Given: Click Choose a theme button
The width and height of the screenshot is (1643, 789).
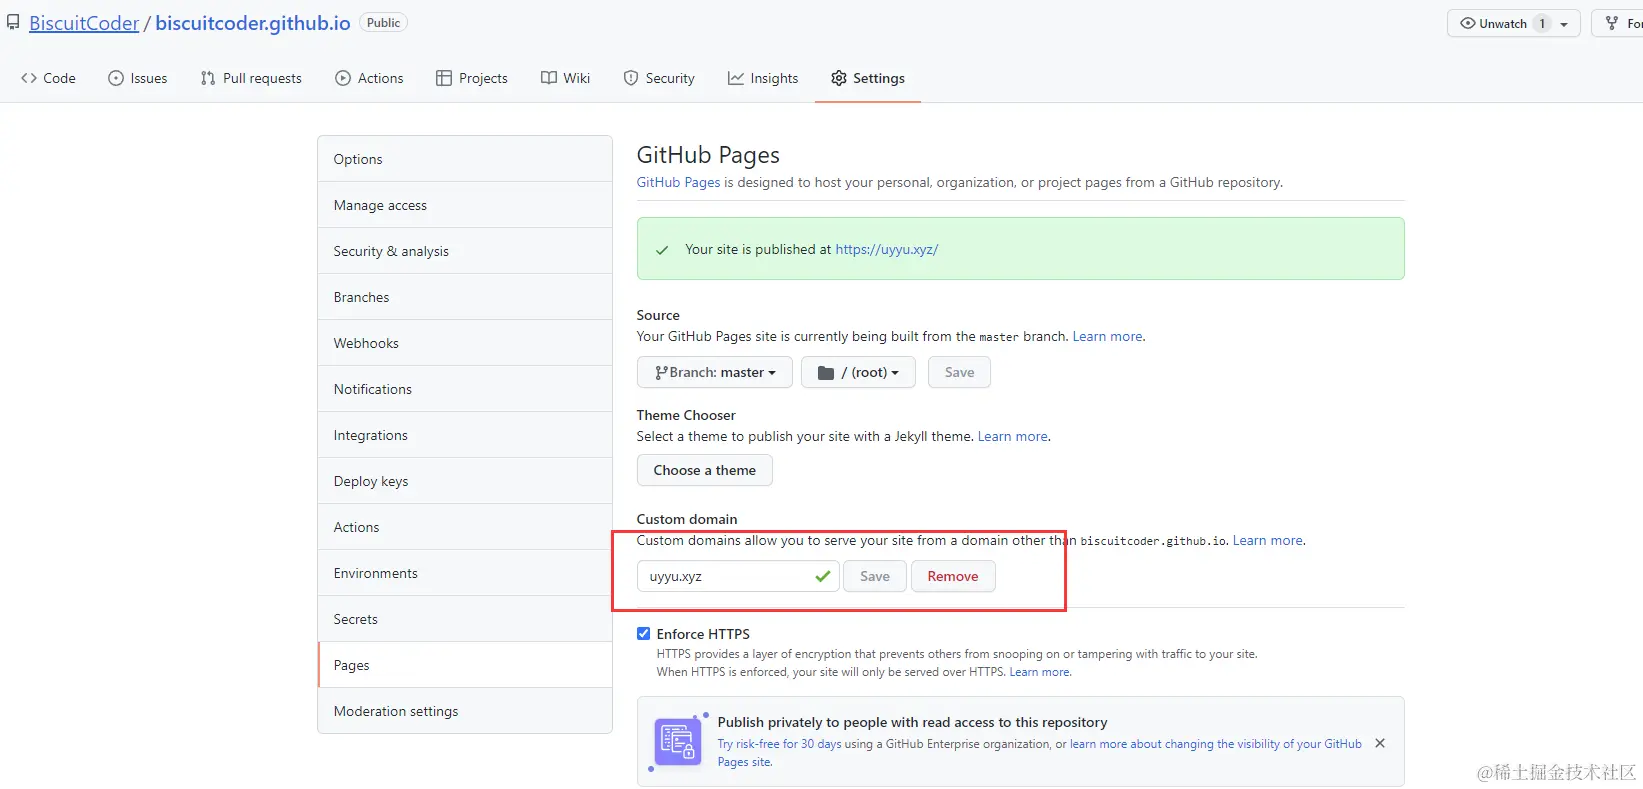Looking at the screenshot, I should pos(704,470).
